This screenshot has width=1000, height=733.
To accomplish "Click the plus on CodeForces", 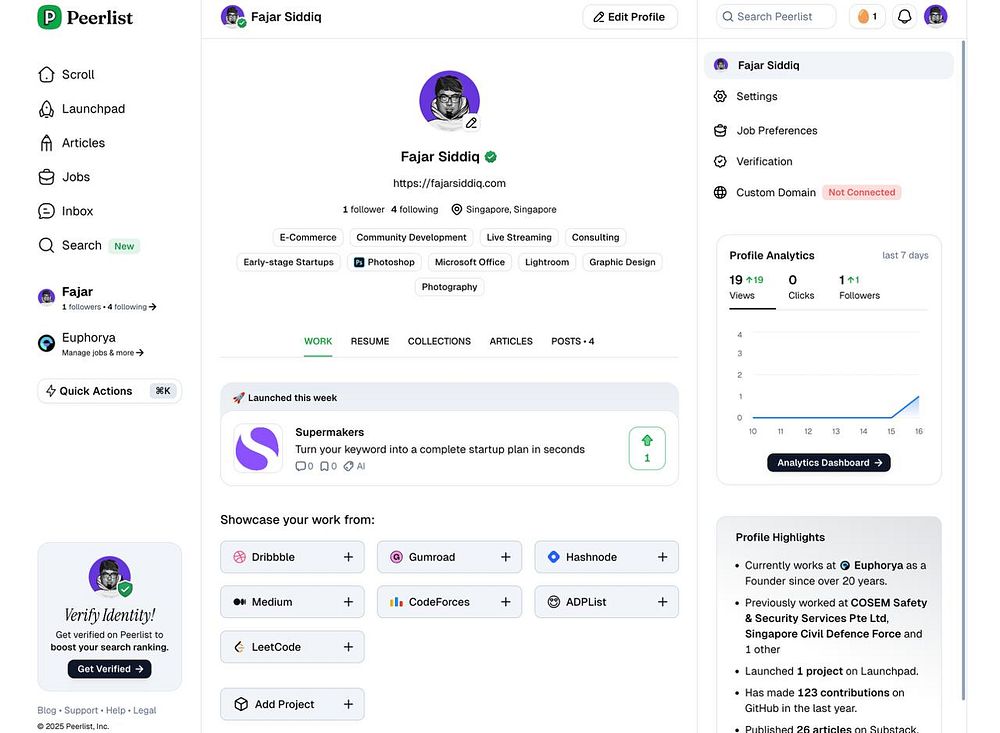I will coord(506,602).
